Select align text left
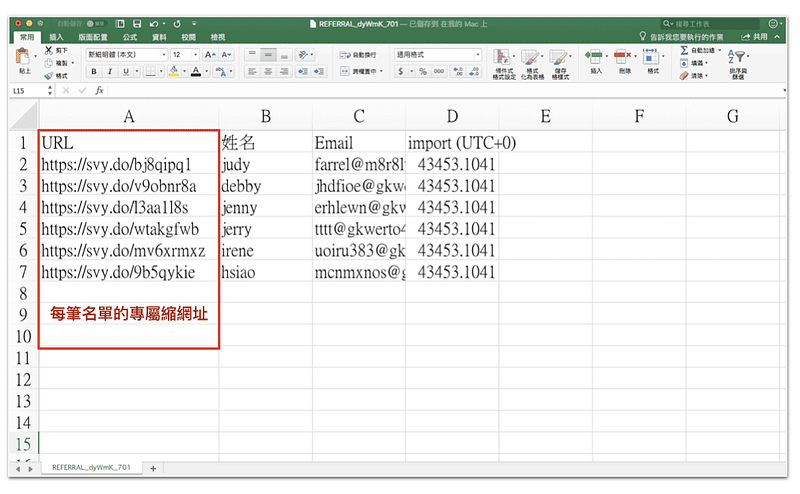 [252, 71]
